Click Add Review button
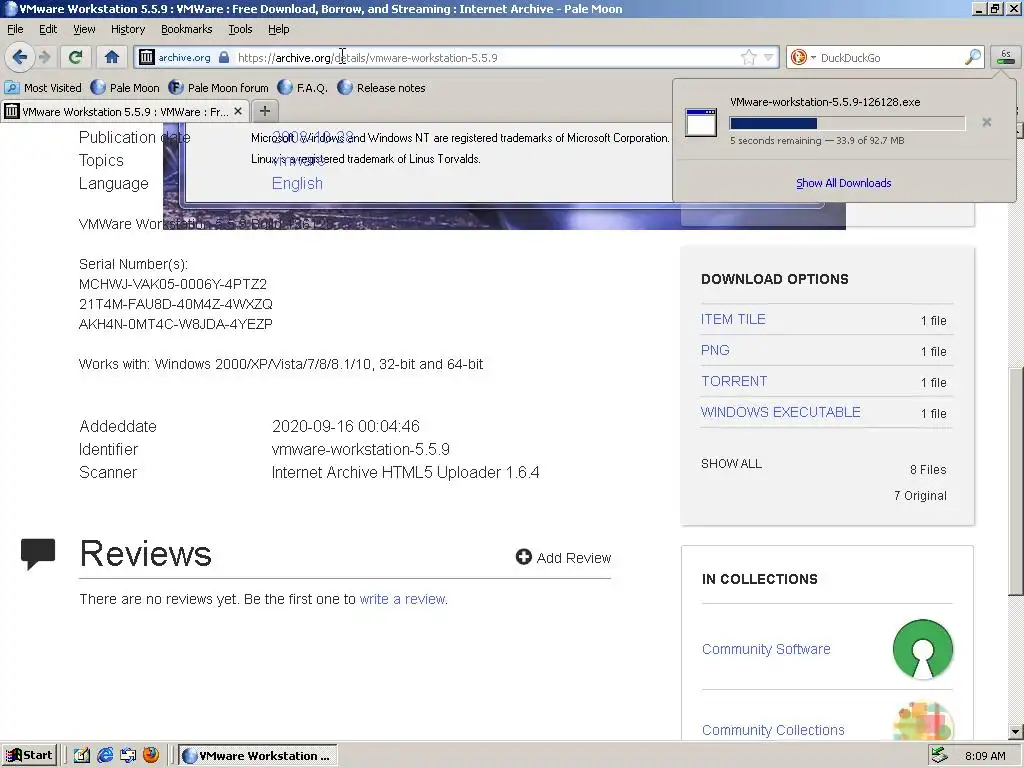 tap(564, 558)
